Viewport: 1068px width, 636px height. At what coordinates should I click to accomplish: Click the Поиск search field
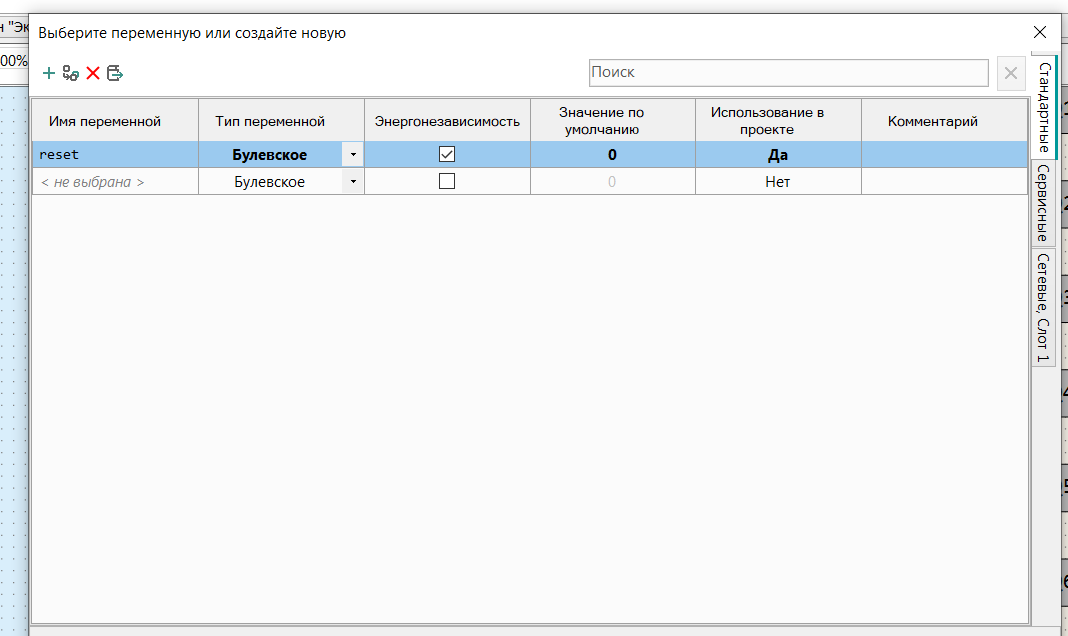pyautogui.click(x=789, y=73)
